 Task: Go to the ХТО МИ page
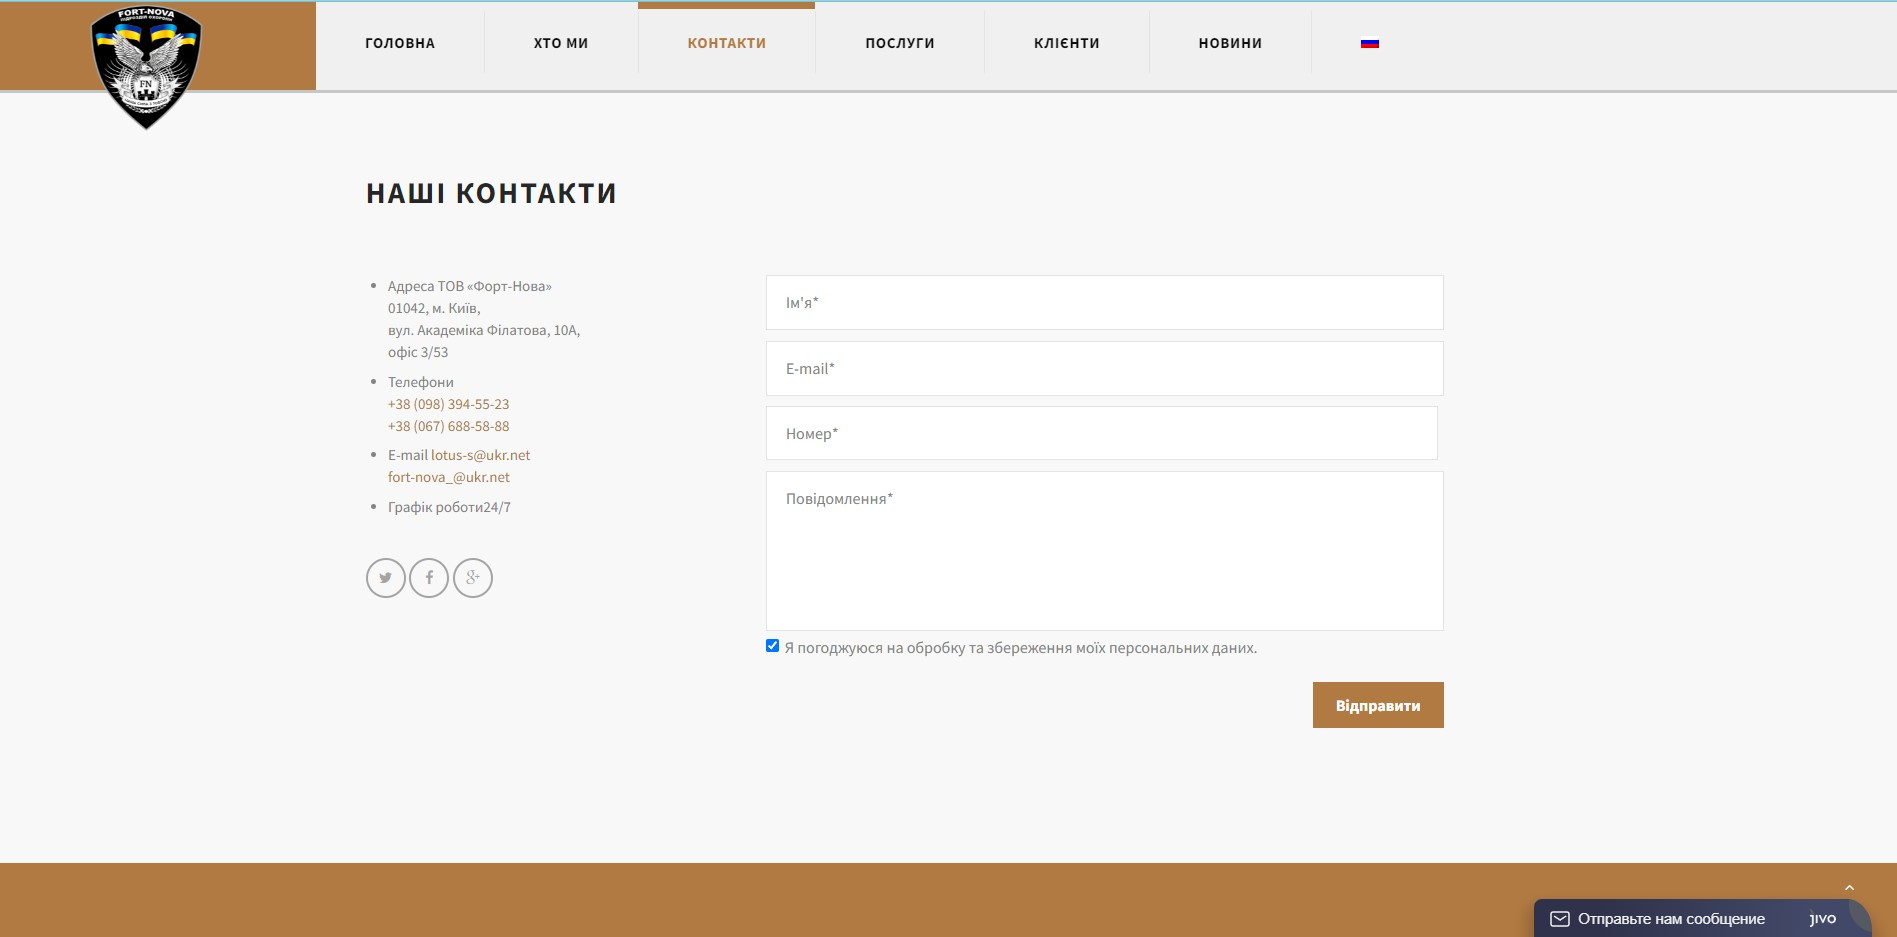(561, 43)
